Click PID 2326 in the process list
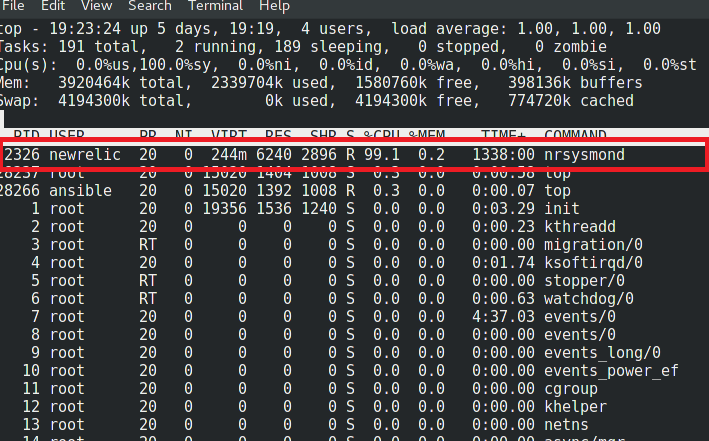709x441 pixels. 22,155
